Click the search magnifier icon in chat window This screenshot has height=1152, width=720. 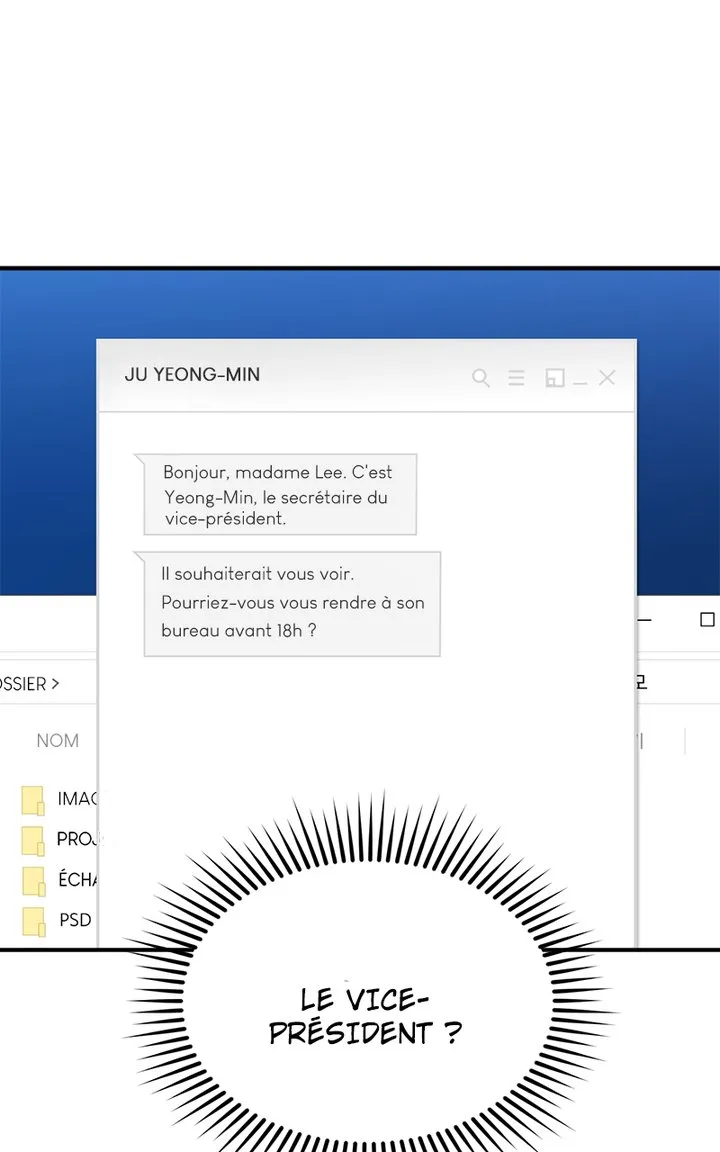click(481, 378)
